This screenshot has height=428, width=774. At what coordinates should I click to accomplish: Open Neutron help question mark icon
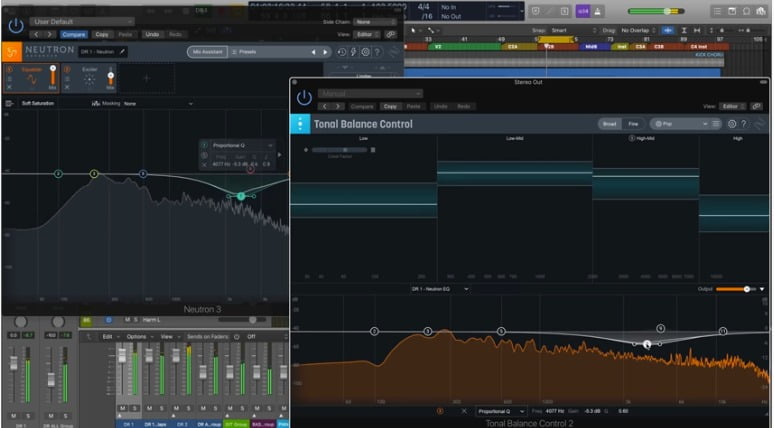point(377,52)
